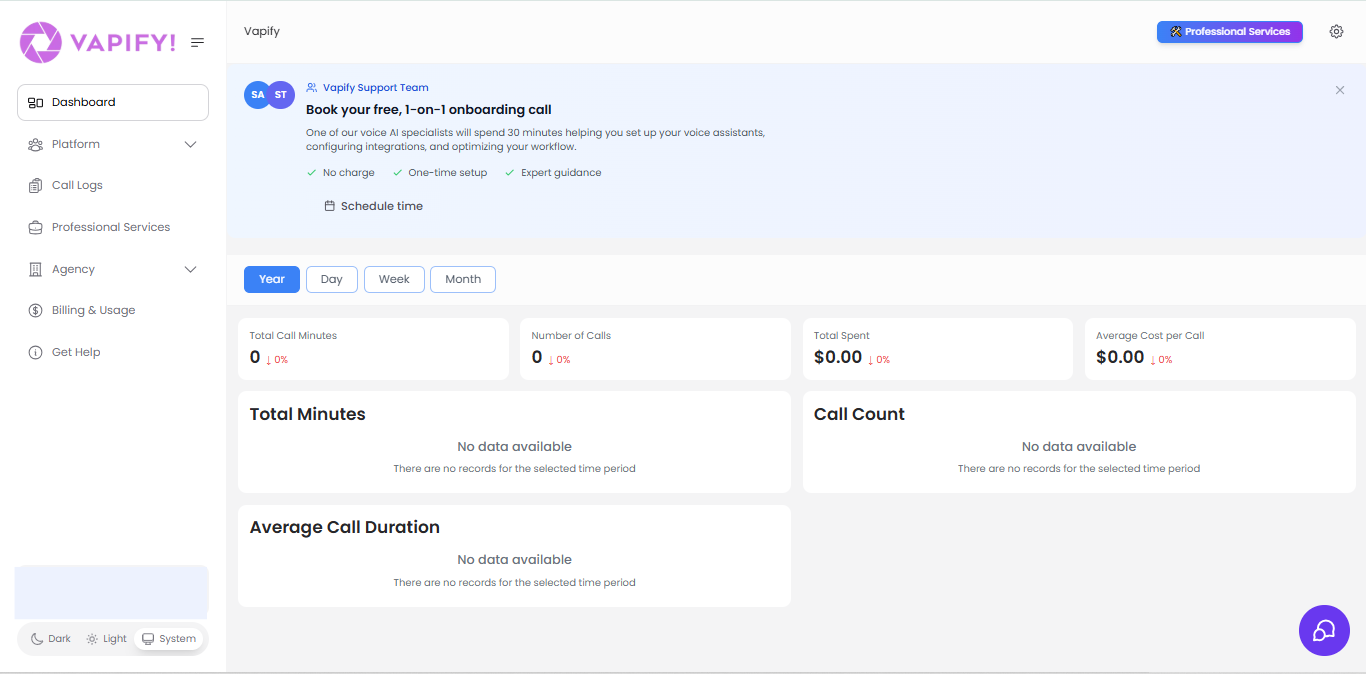The image size is (1366, 674).
Task: Open the Get Help page
Action: click(113, 352)
